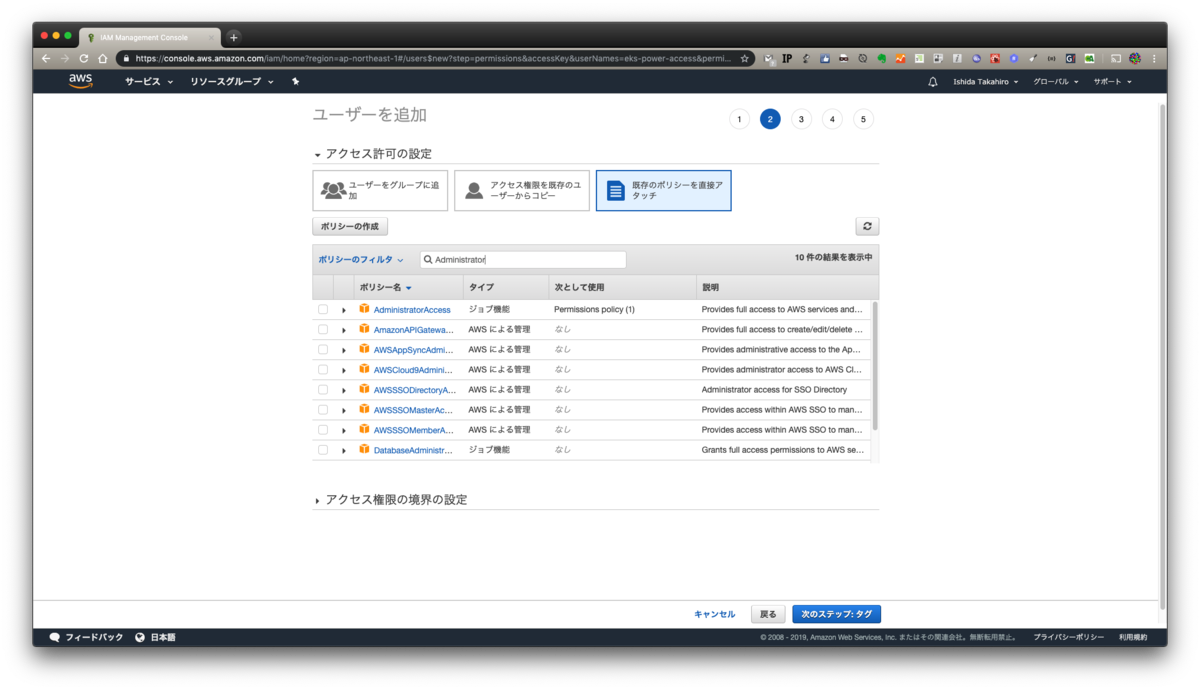Check the AWSAppSyncAdmin policy checkbox
Screen dimensions: 1200x690
tap(323, 350)
